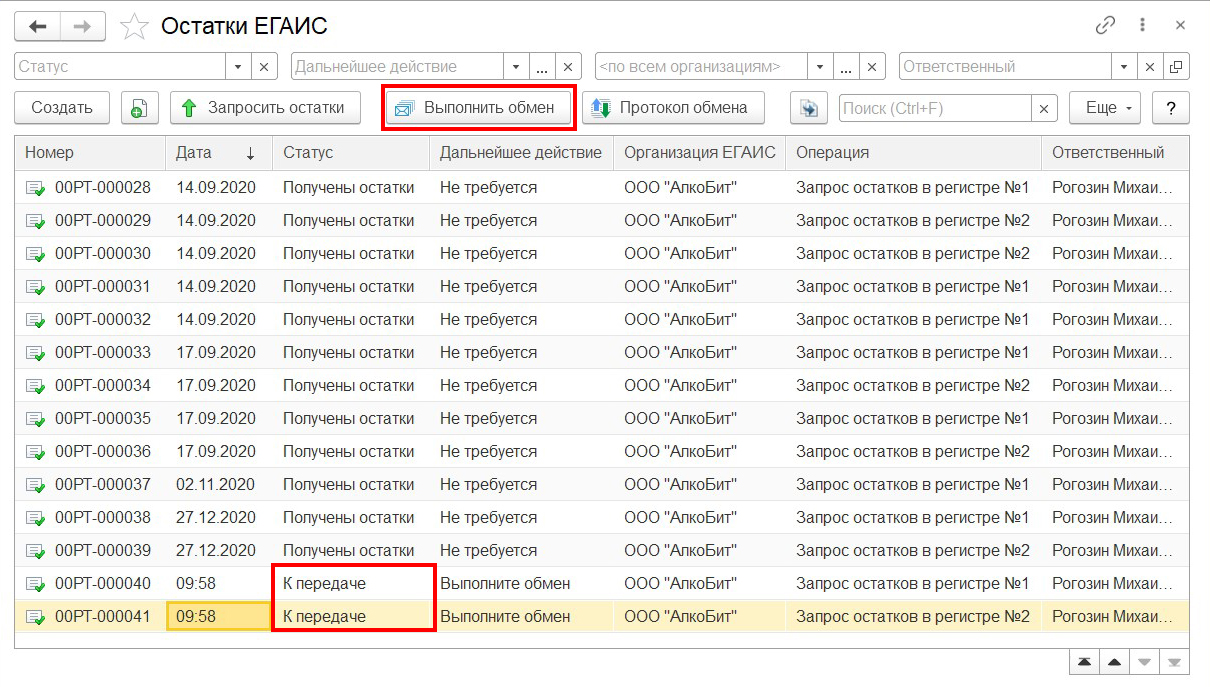Open ellipsis selector for organization filter
The width and height of the screenshot is (1210, 687).
[846, 67]
